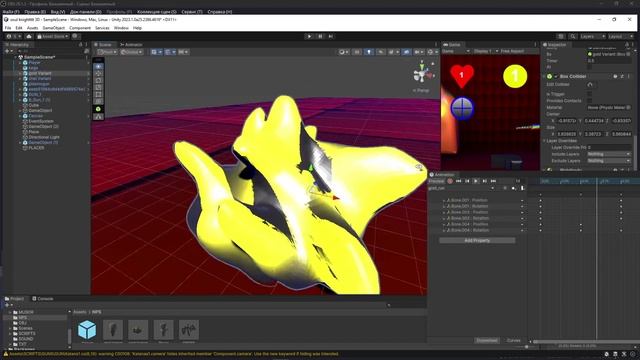Screen dimensions: 640x360
Task: Click the Edit Collider button
Action: point(590,84)
